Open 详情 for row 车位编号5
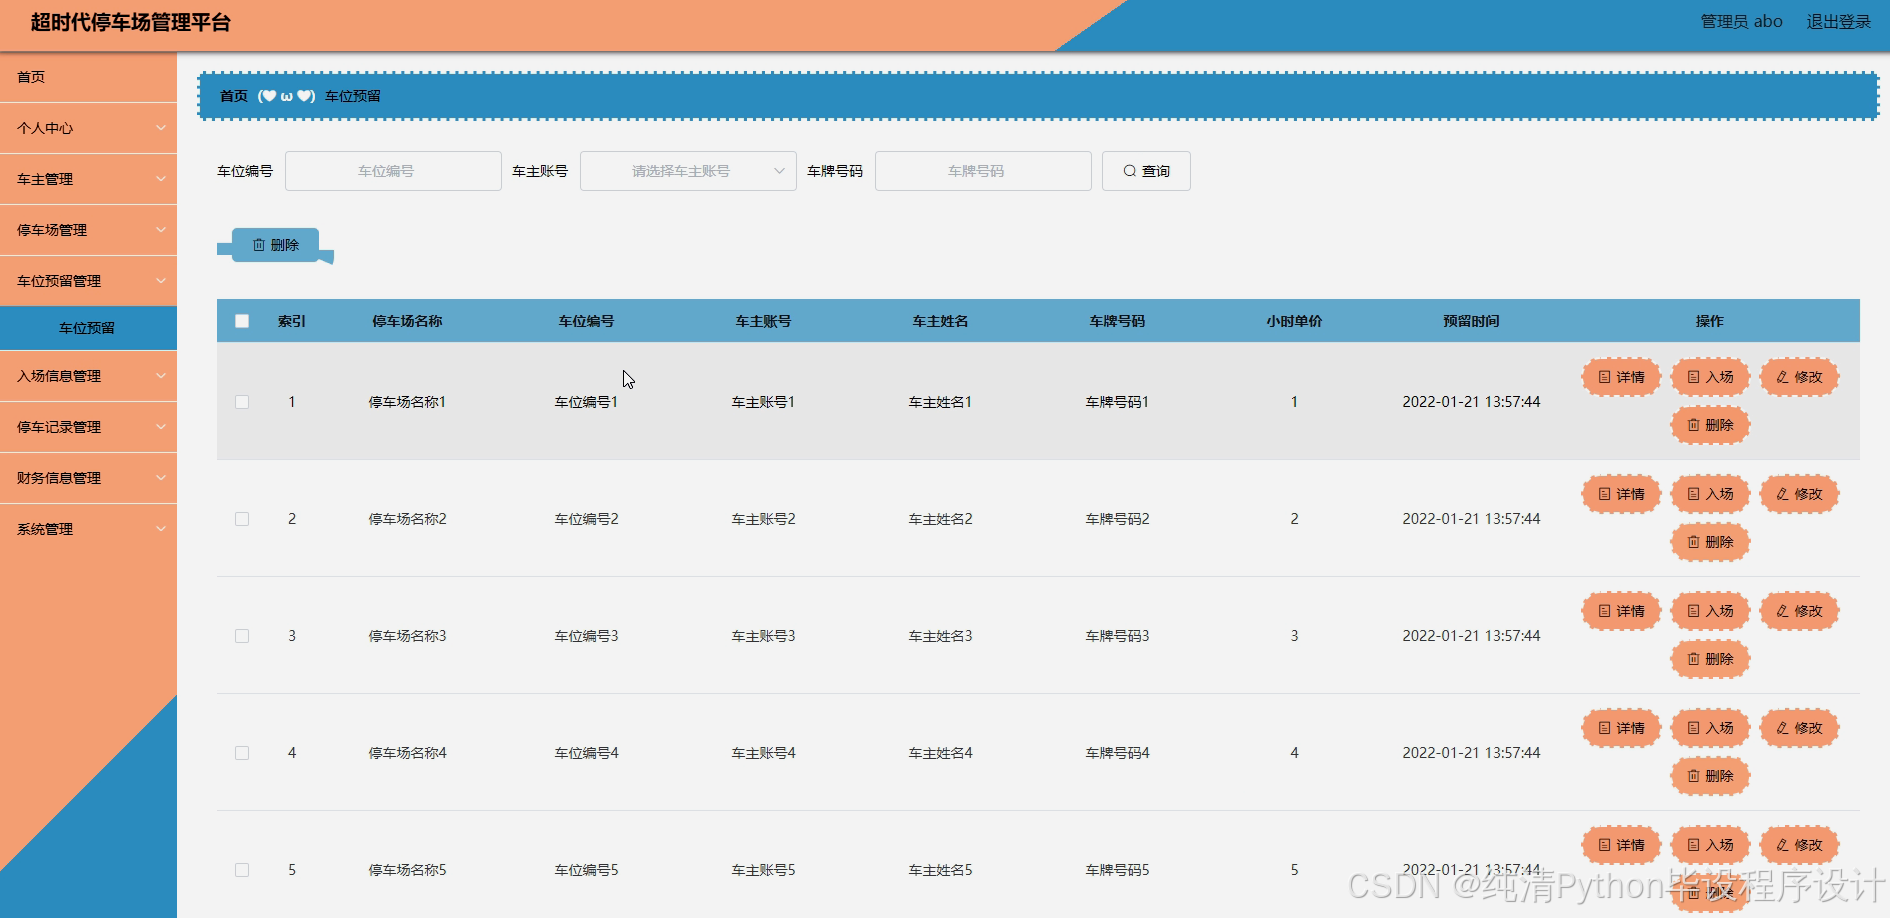Screen dimensions: 1890x918 click(1621, 845)
